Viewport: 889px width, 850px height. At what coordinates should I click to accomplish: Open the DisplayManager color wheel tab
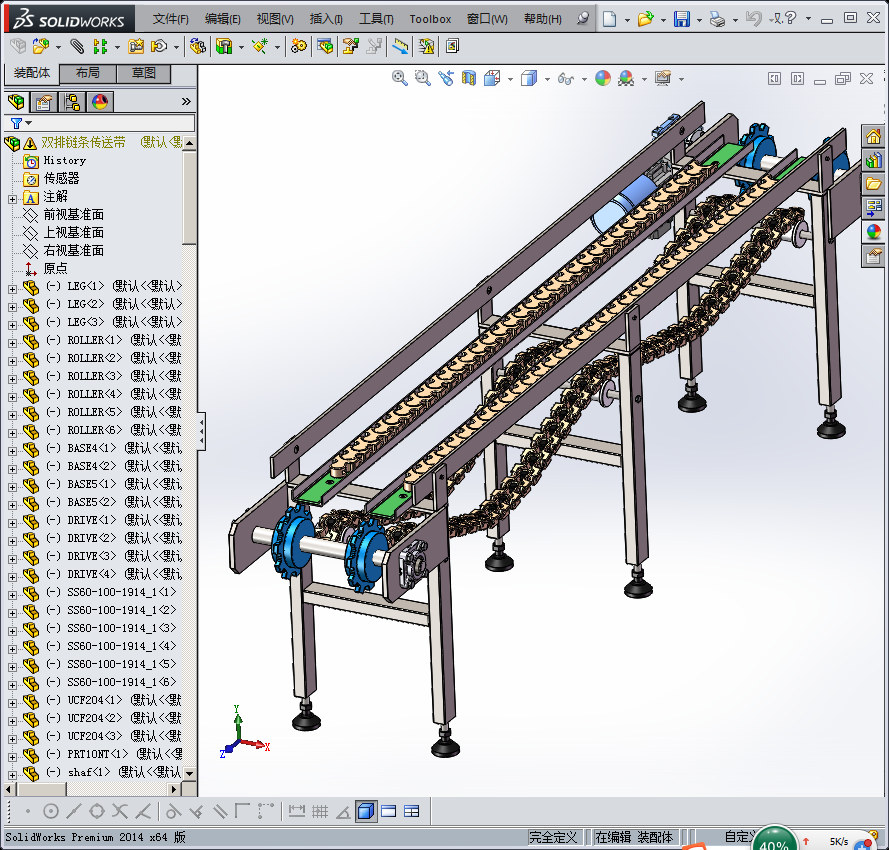[100, 103]
